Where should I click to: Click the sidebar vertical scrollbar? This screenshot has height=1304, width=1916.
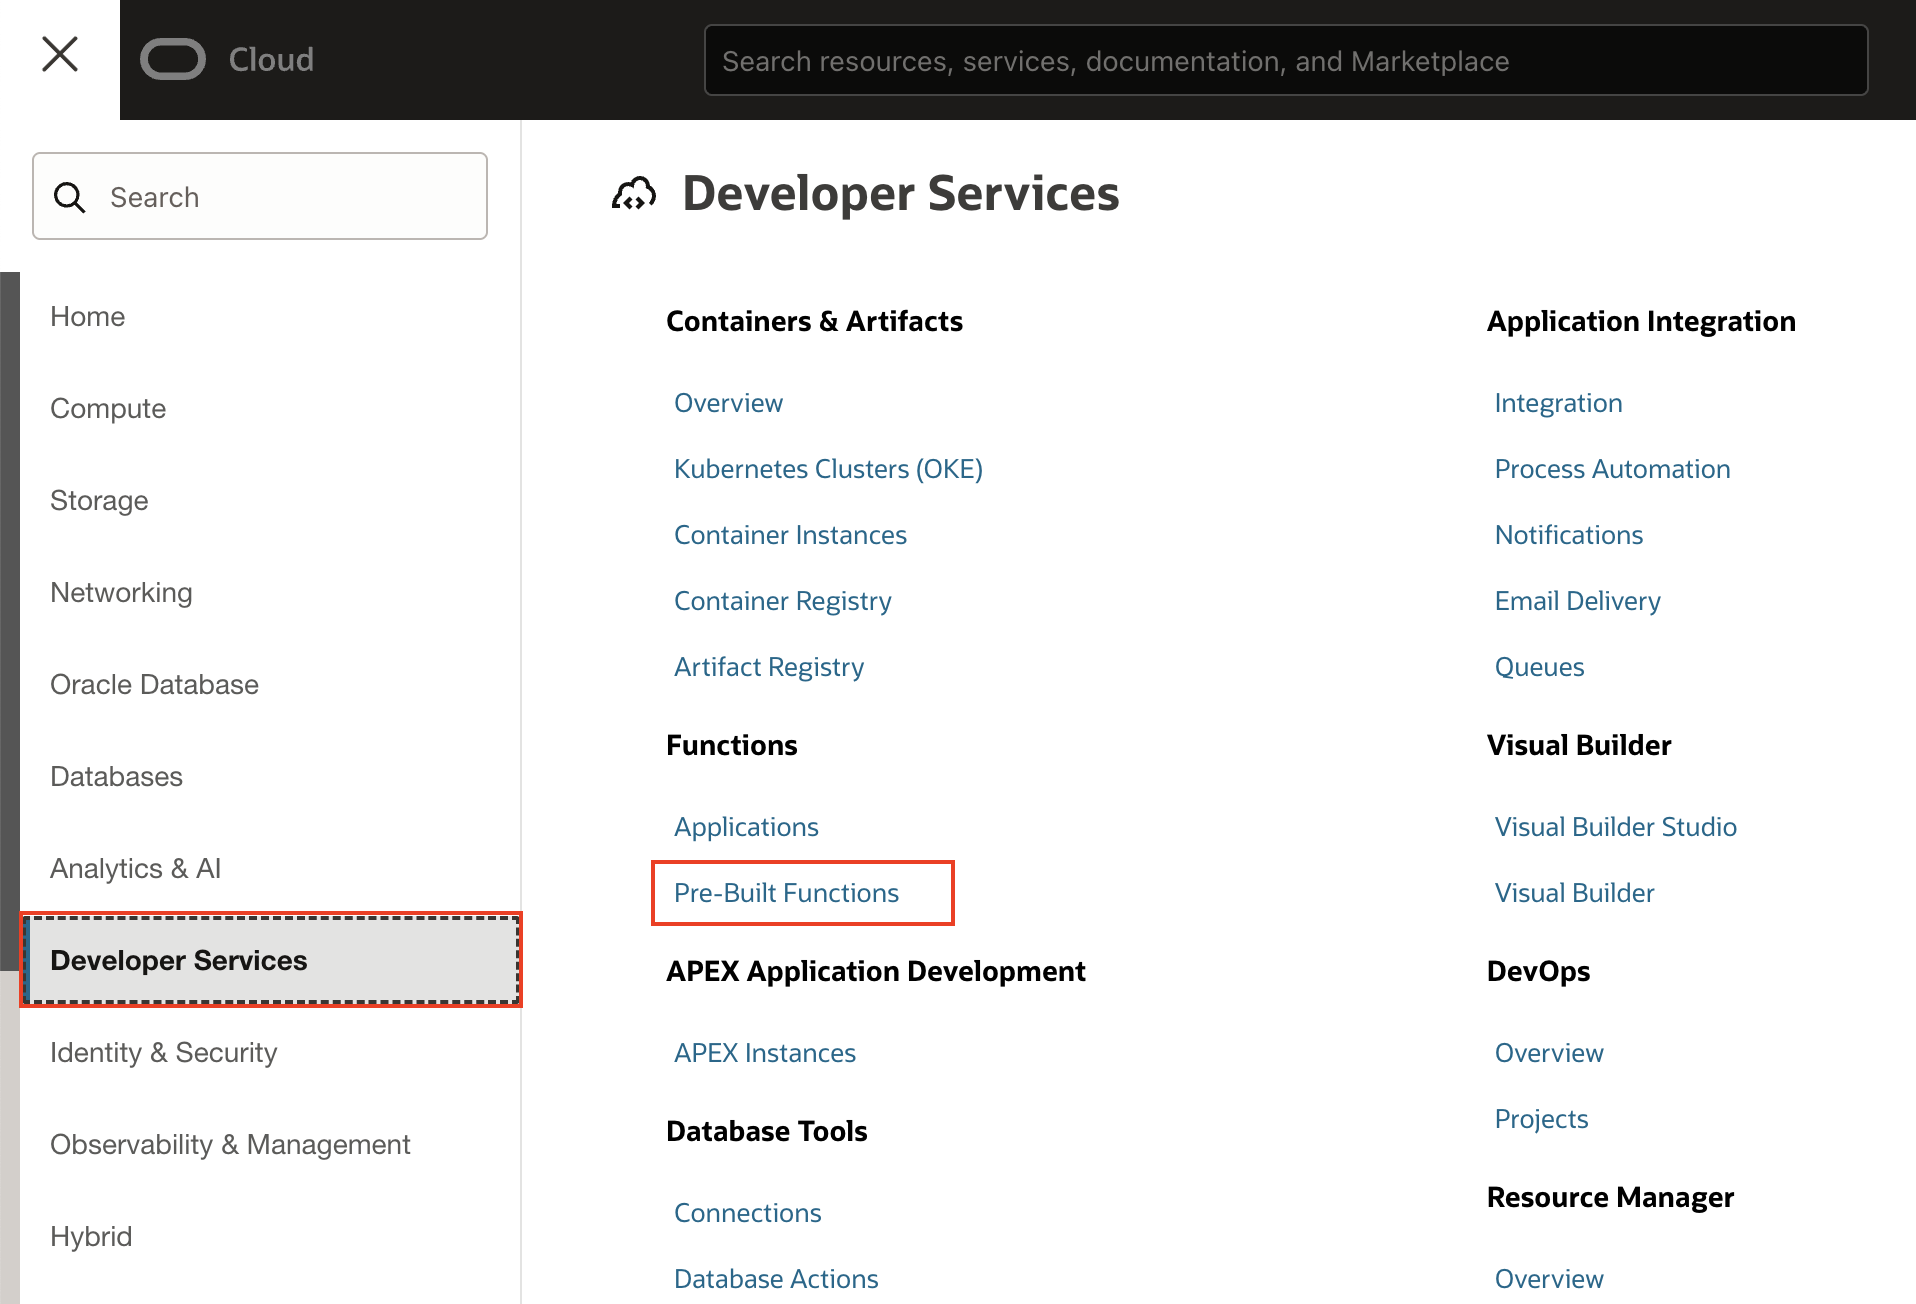pos(10,620)
